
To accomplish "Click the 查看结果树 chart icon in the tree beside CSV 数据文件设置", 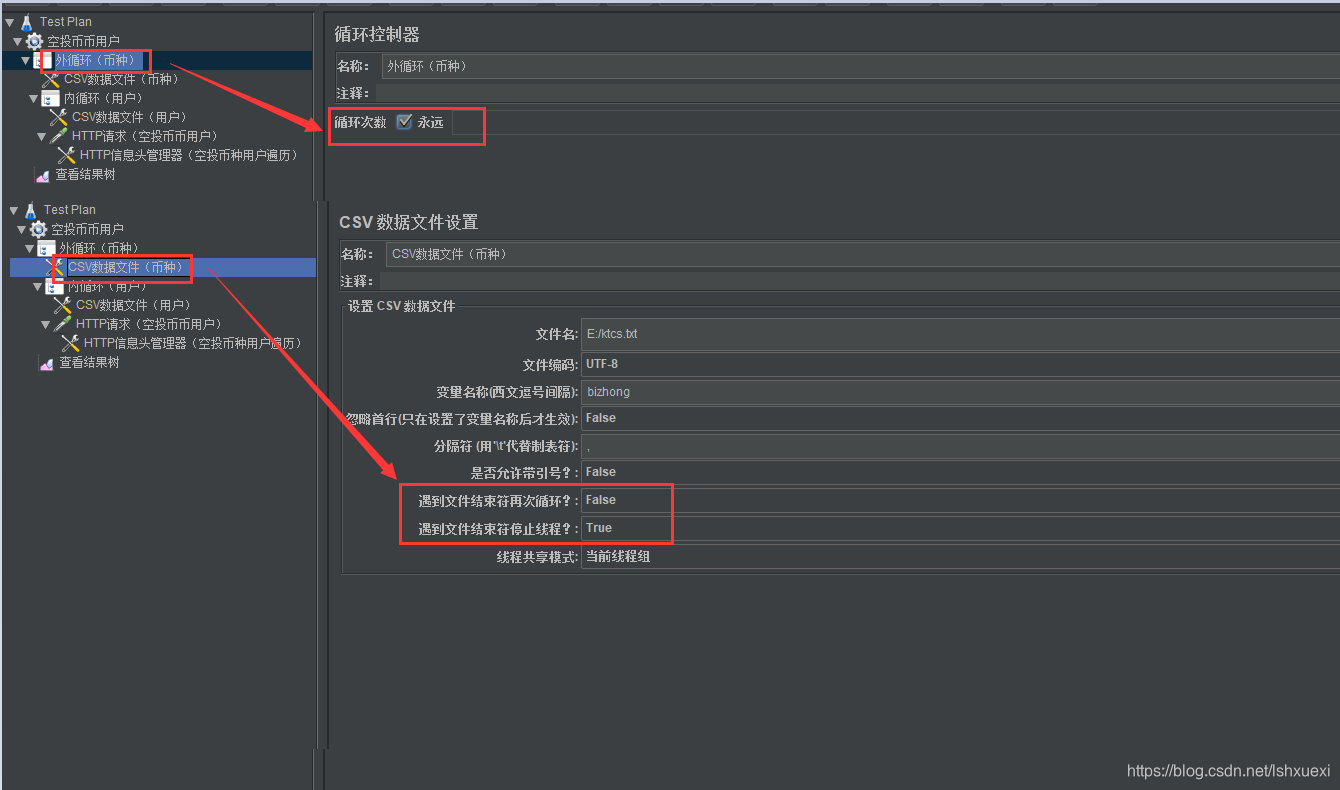I will (x=47, y=363).
